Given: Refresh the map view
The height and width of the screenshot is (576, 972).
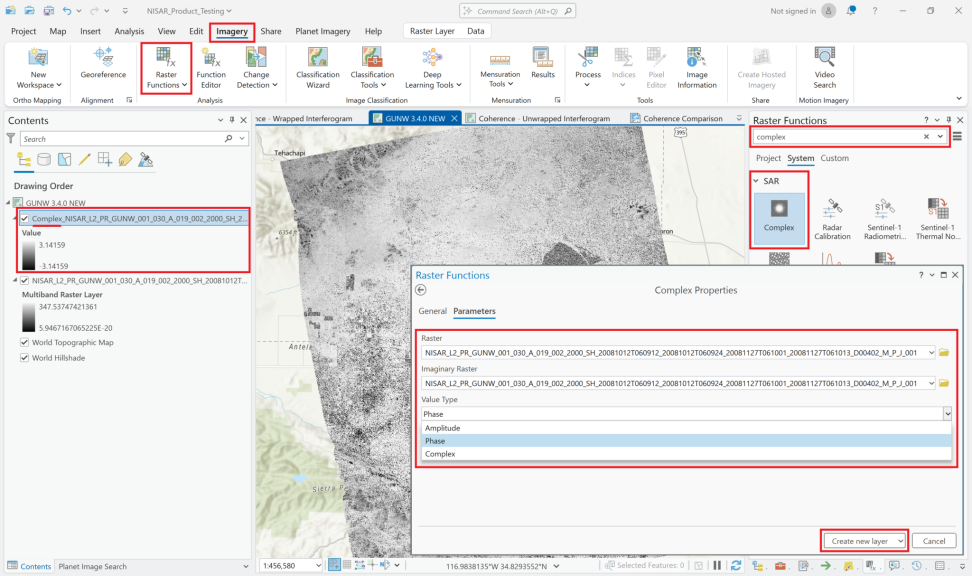Looking at the screenshot, I should (x=736, y=565).
